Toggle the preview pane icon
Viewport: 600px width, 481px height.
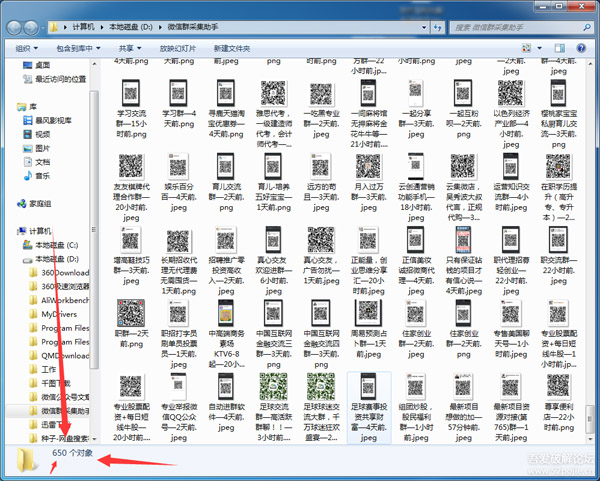coord(559,48)
